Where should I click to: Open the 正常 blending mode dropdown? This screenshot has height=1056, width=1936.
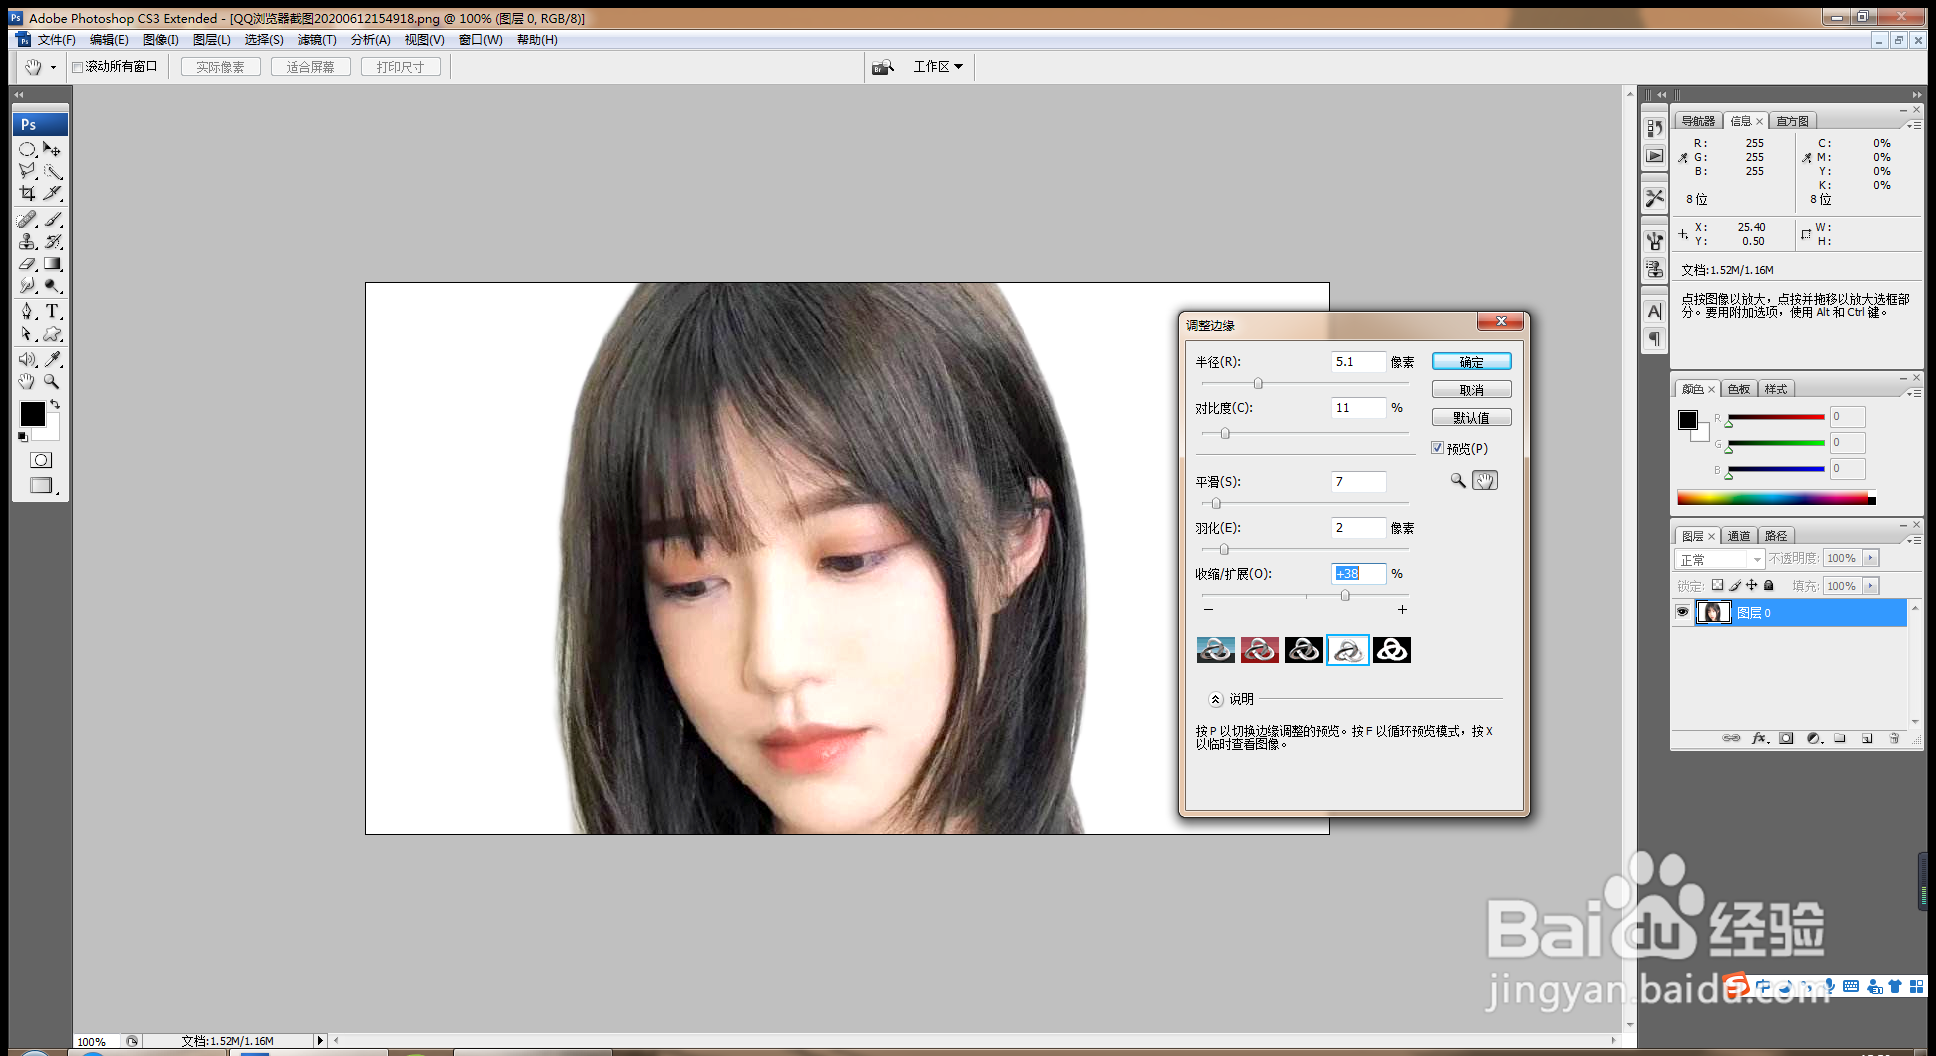[x=1757, y=559]
